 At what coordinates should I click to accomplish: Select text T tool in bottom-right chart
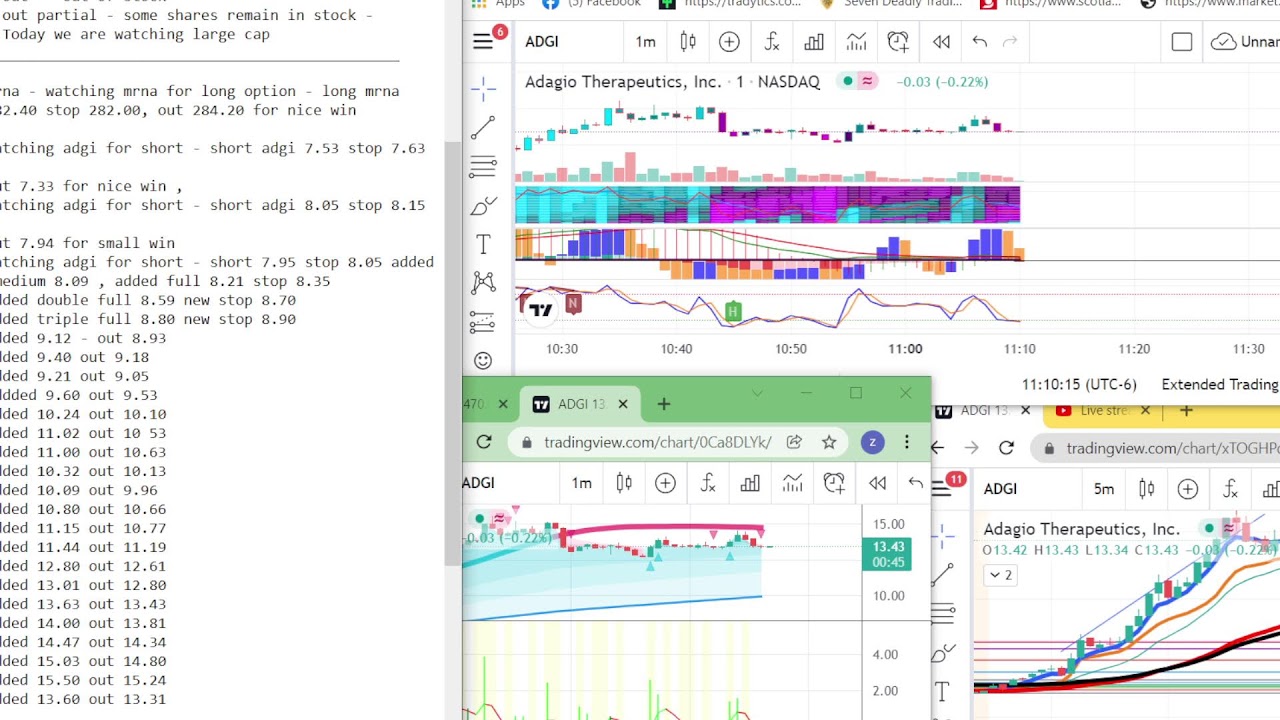coord(942,691)
